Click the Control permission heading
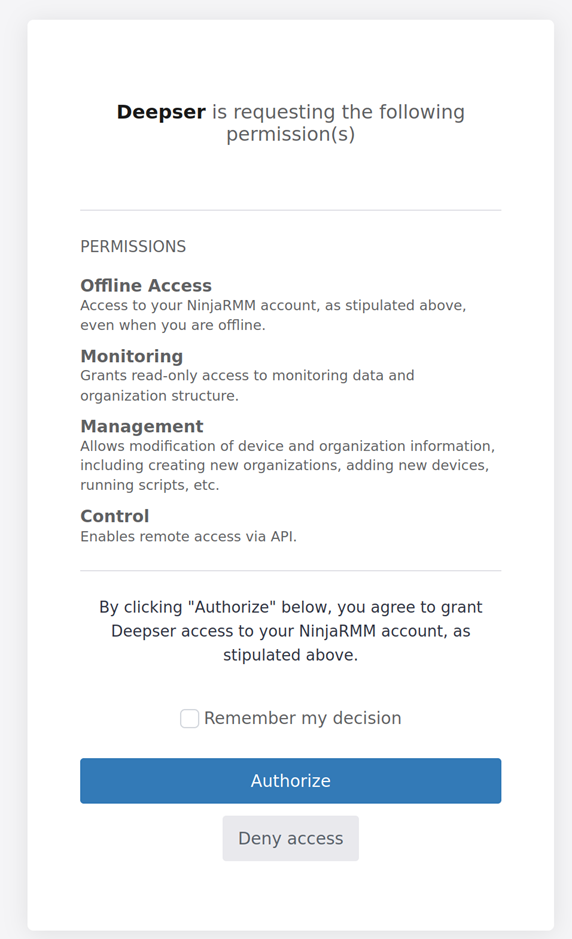572x939 pixels. tap(114, 516)
